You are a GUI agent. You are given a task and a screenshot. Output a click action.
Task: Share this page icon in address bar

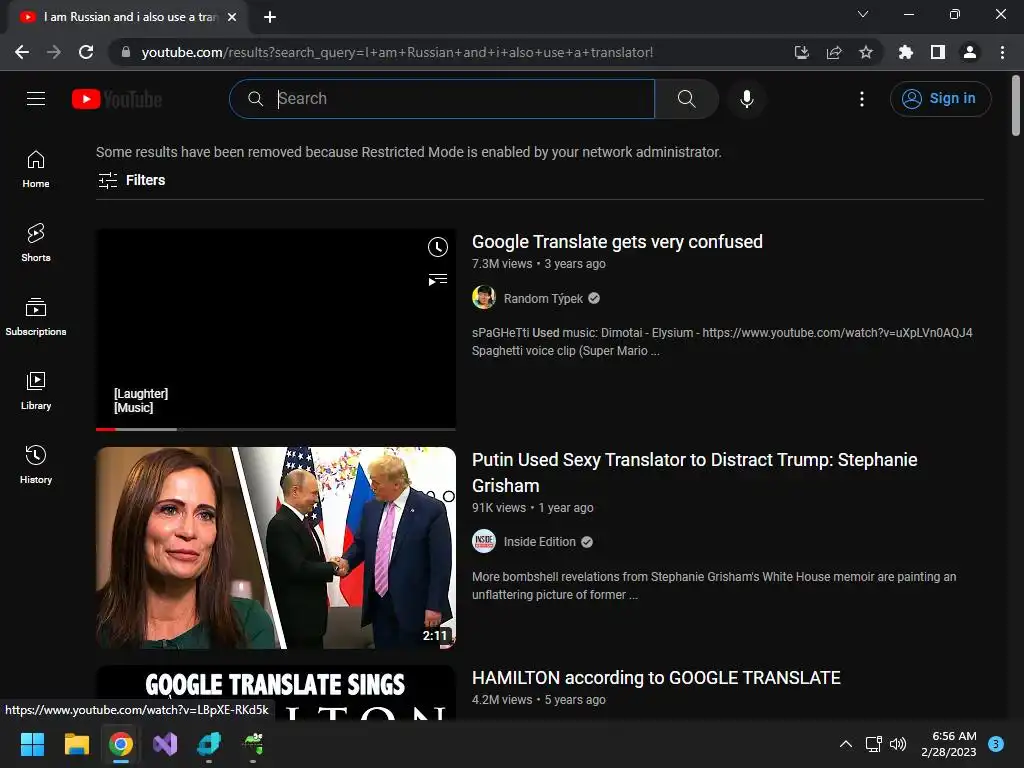pyautogui.click(x=834, y=52)
